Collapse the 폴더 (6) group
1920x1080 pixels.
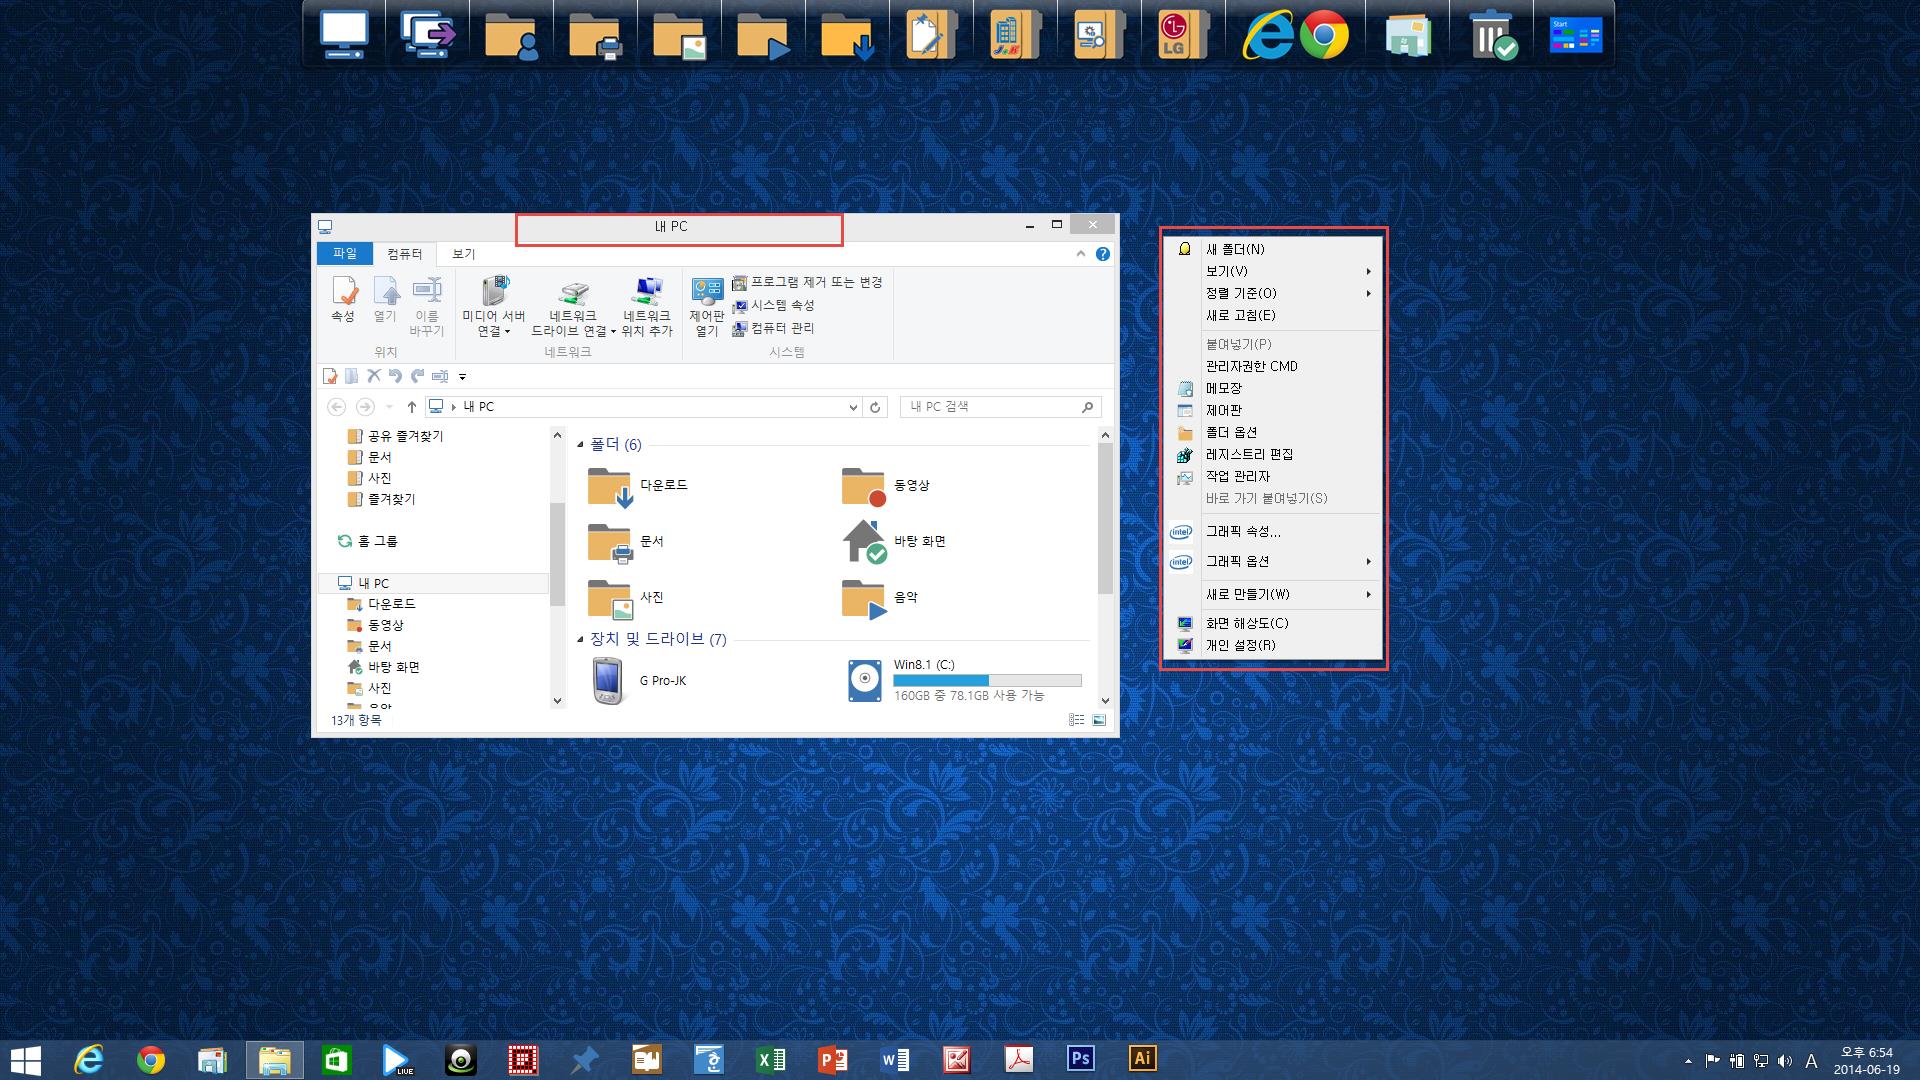pos(580,445)
